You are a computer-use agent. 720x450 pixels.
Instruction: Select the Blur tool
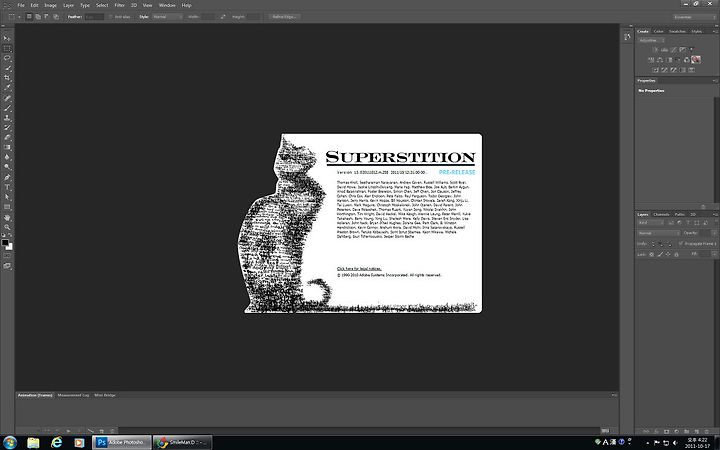7,157
